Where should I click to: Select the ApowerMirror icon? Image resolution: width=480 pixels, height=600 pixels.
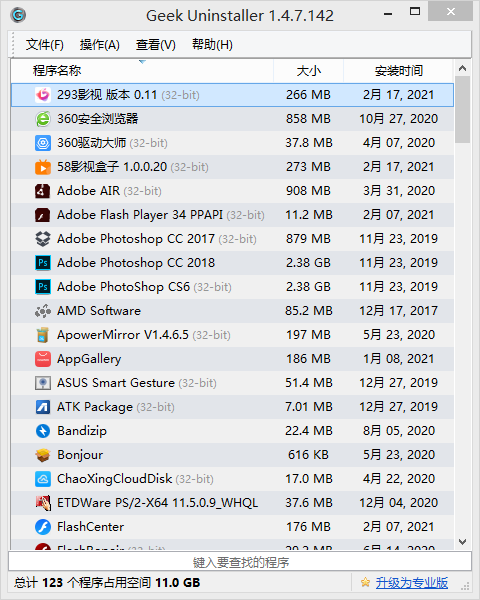pyautogui.click(x=42, y=335)
